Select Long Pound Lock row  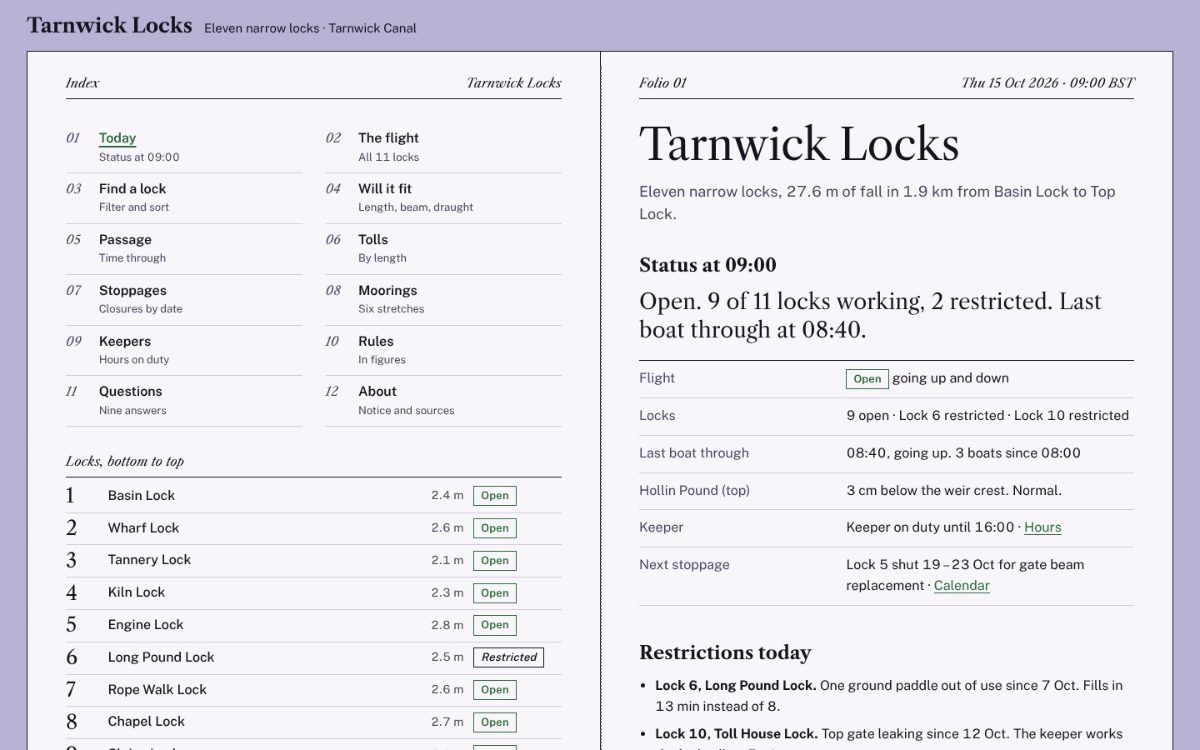tap(313, 657)
